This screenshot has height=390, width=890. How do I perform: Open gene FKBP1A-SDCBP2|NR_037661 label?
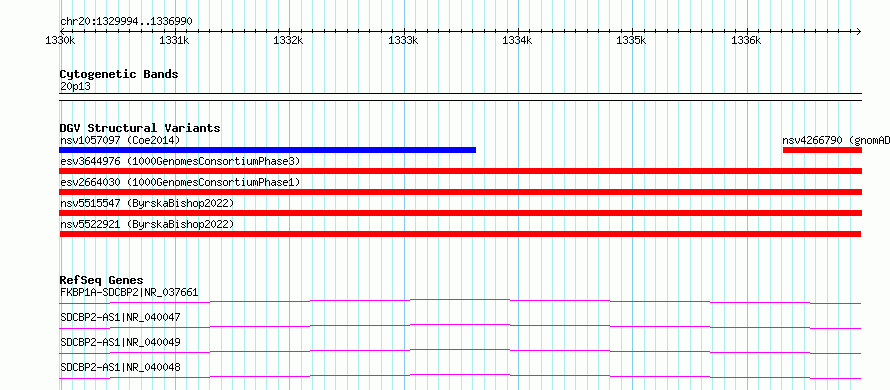point(129,293)
